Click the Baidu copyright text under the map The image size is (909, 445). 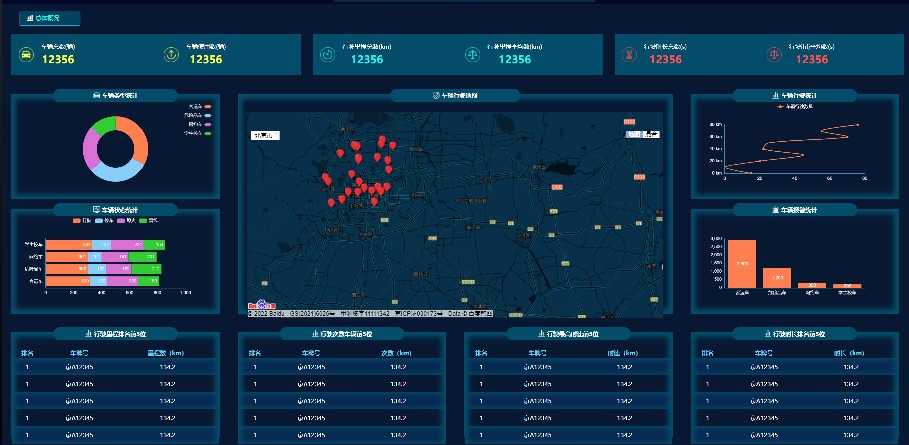pos(371,313)
